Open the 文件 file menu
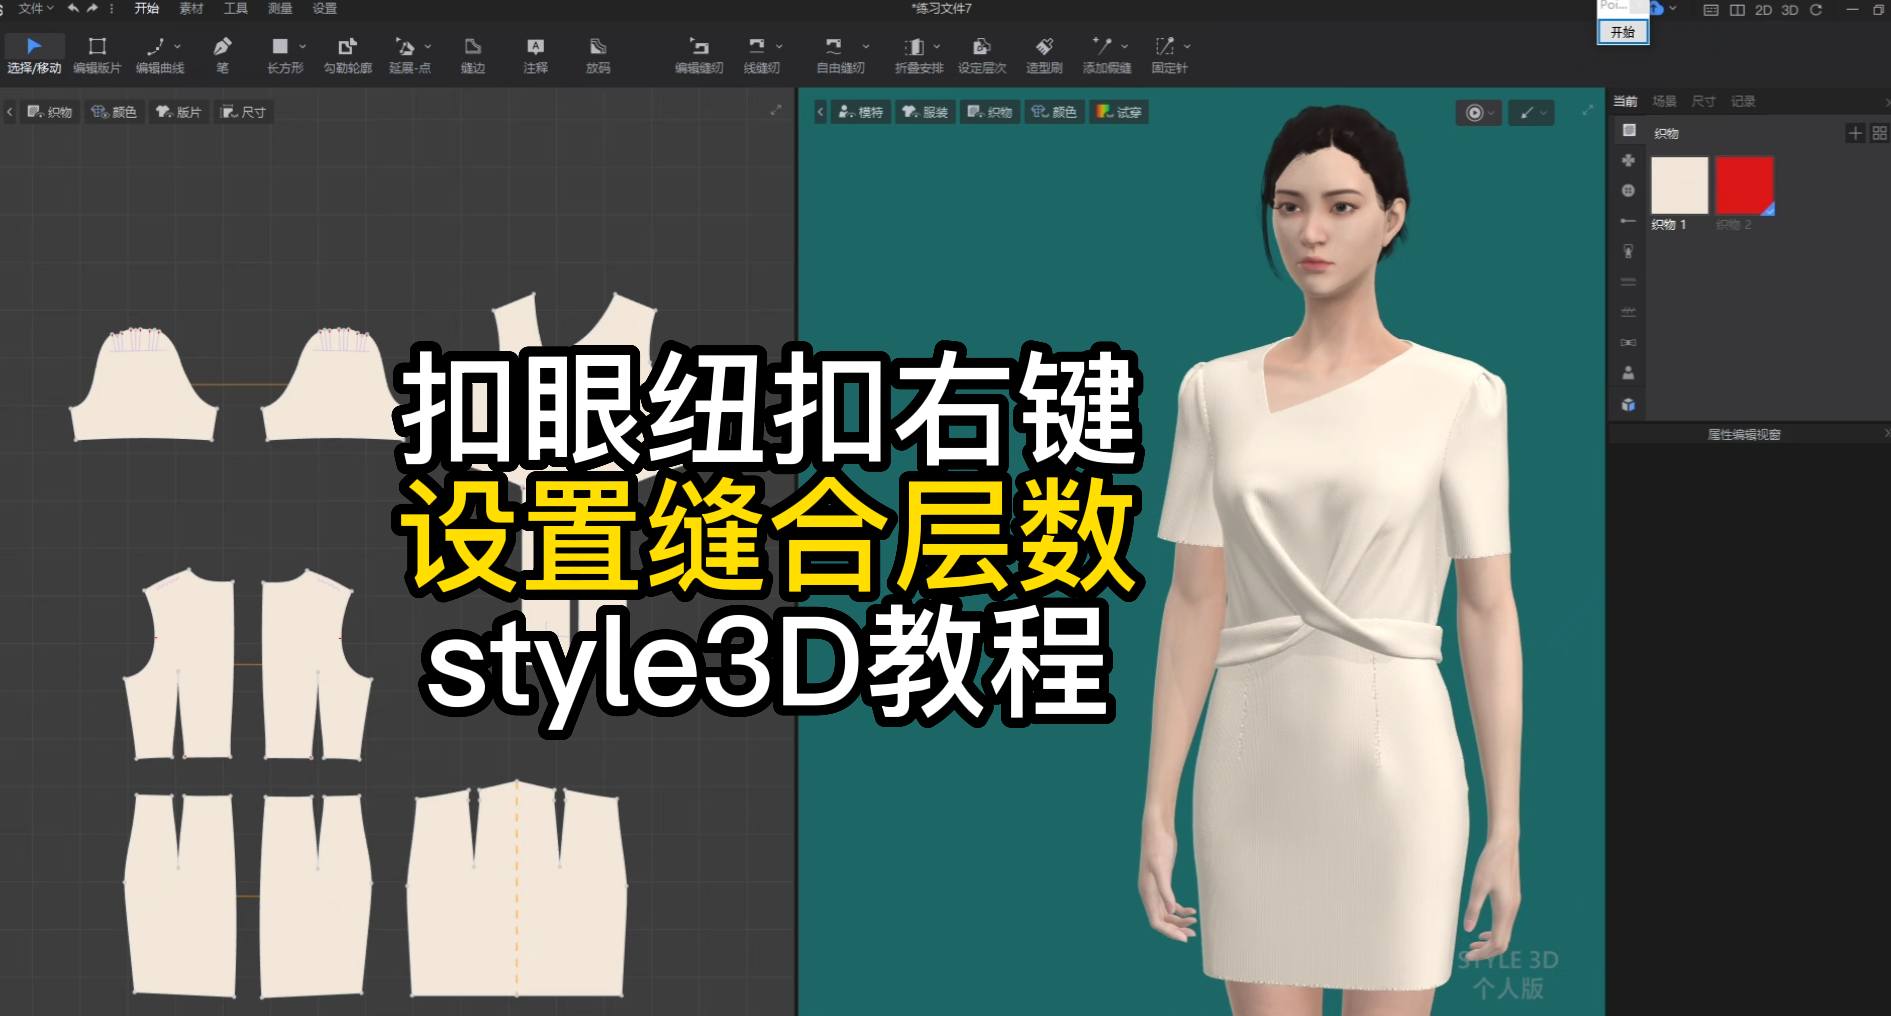 [35, 8]
